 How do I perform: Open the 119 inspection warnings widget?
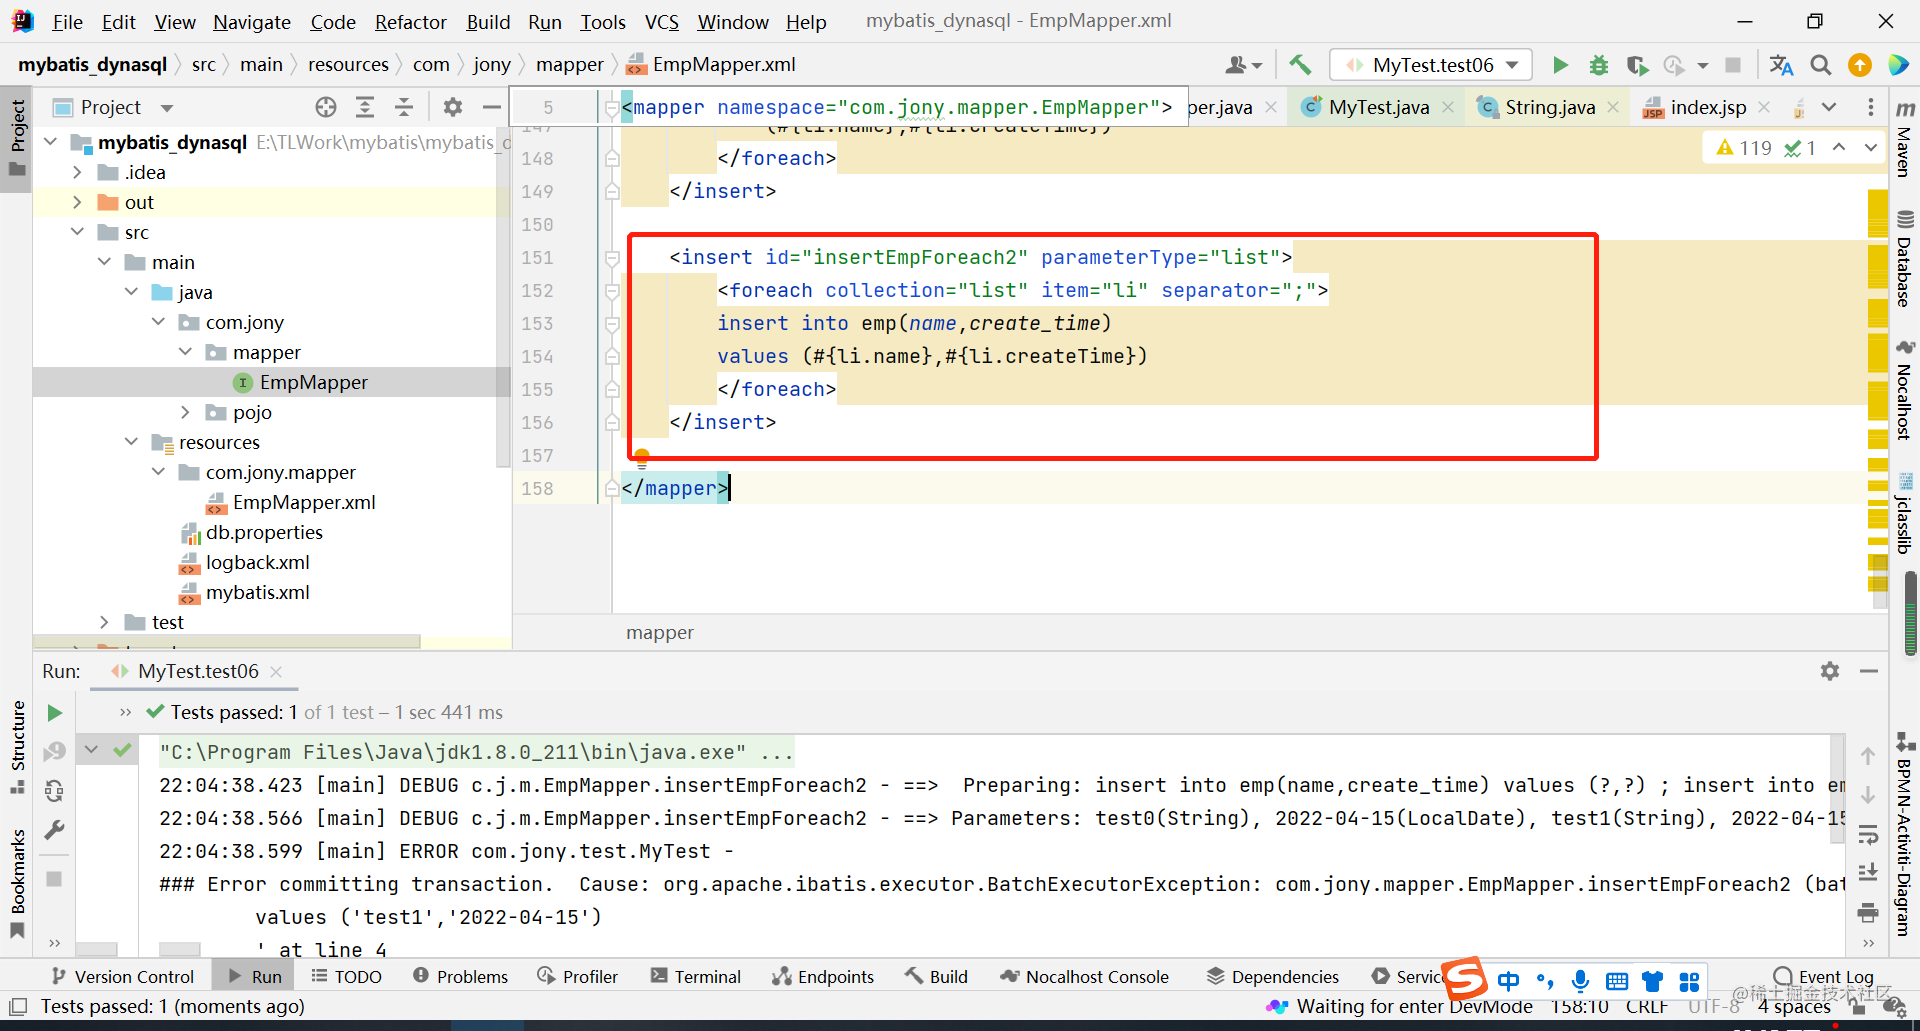click(1744, 147)
